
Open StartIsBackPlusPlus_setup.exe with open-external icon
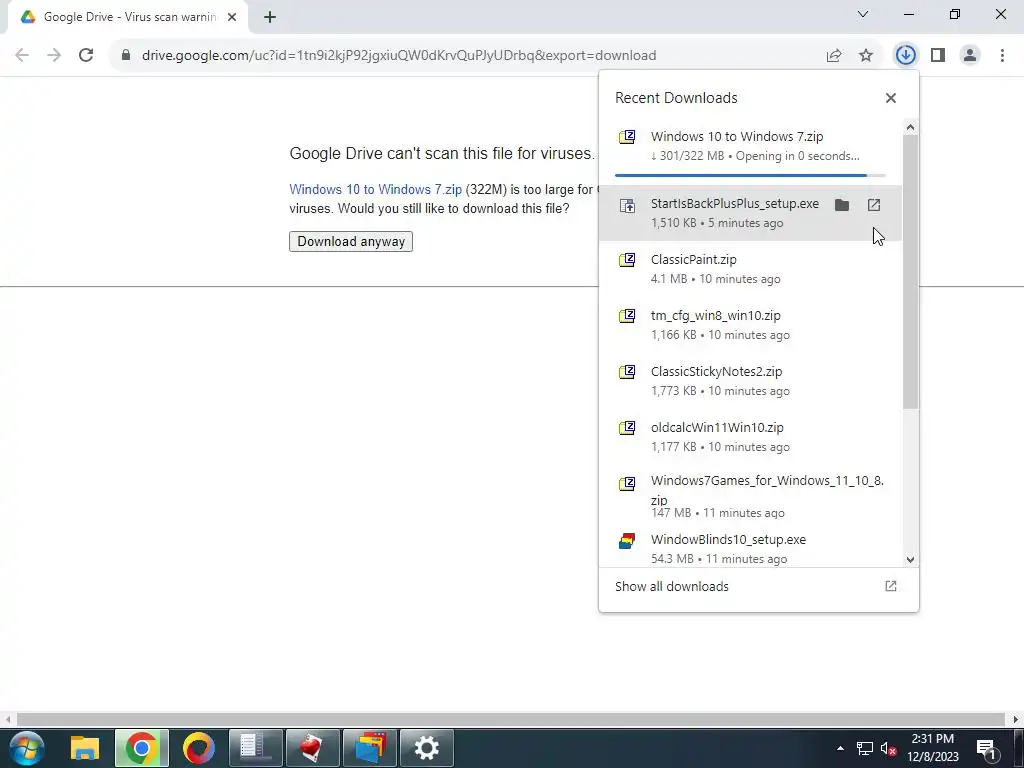point(874,205)
